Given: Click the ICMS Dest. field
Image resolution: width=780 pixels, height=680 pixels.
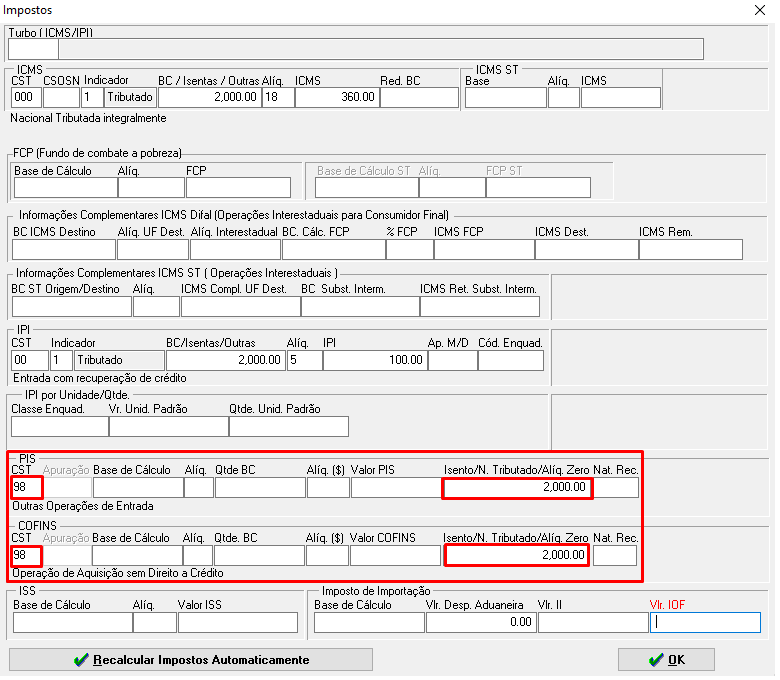Looking at the screenshot, I should (587, 250).
